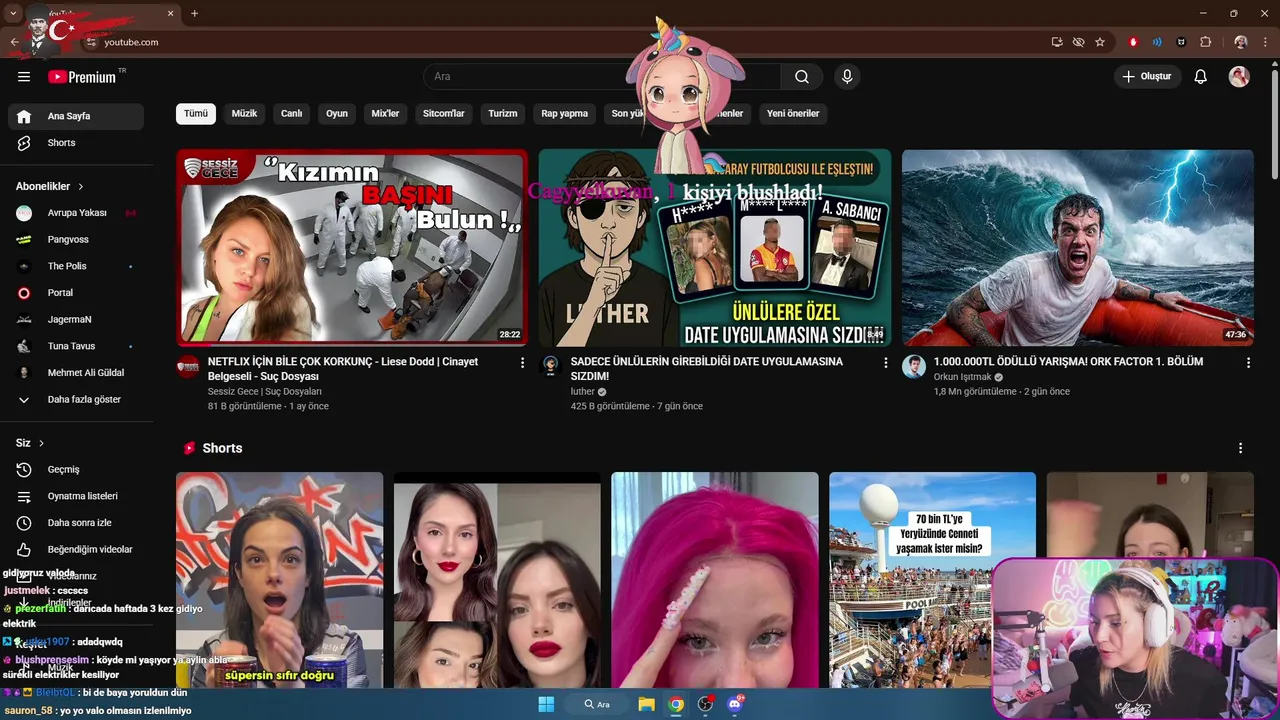The image size is (1280, 720).
Task: Open Google Chrome from taskbar
Action: coord(676,704)
